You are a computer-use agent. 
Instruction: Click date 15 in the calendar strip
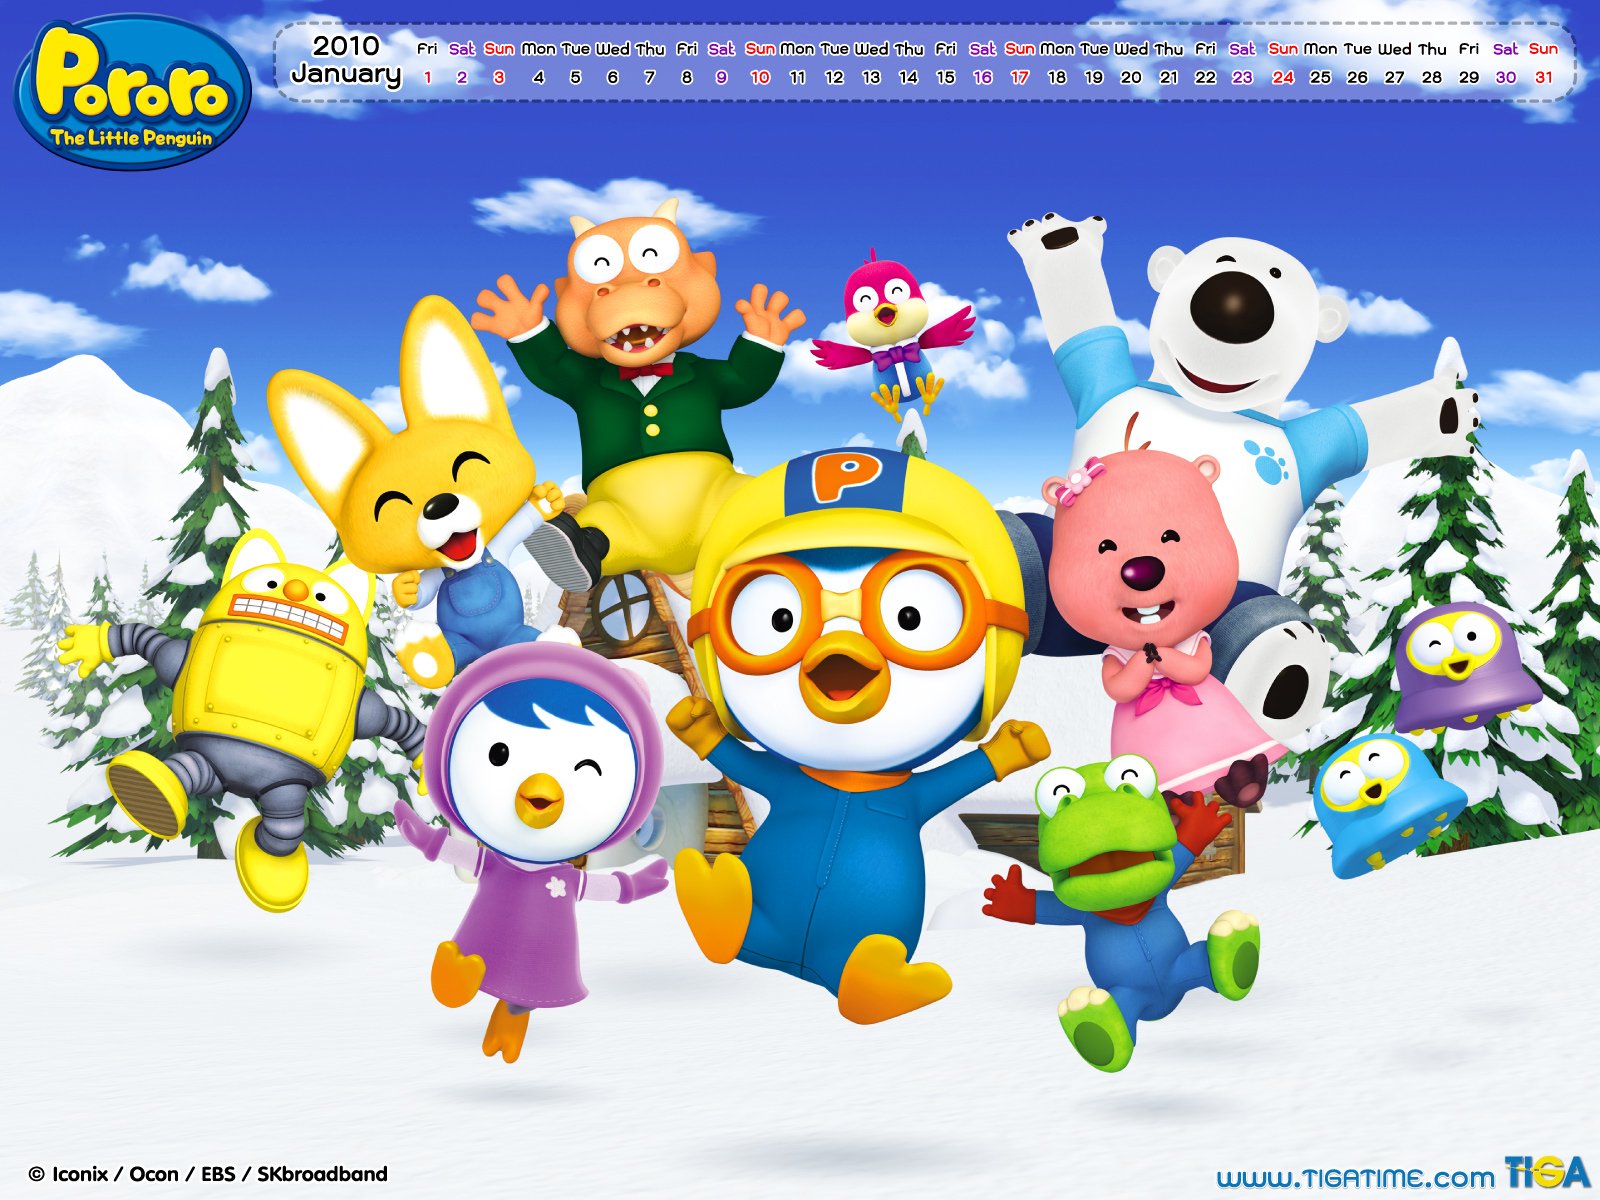click(x=945, y=77)
